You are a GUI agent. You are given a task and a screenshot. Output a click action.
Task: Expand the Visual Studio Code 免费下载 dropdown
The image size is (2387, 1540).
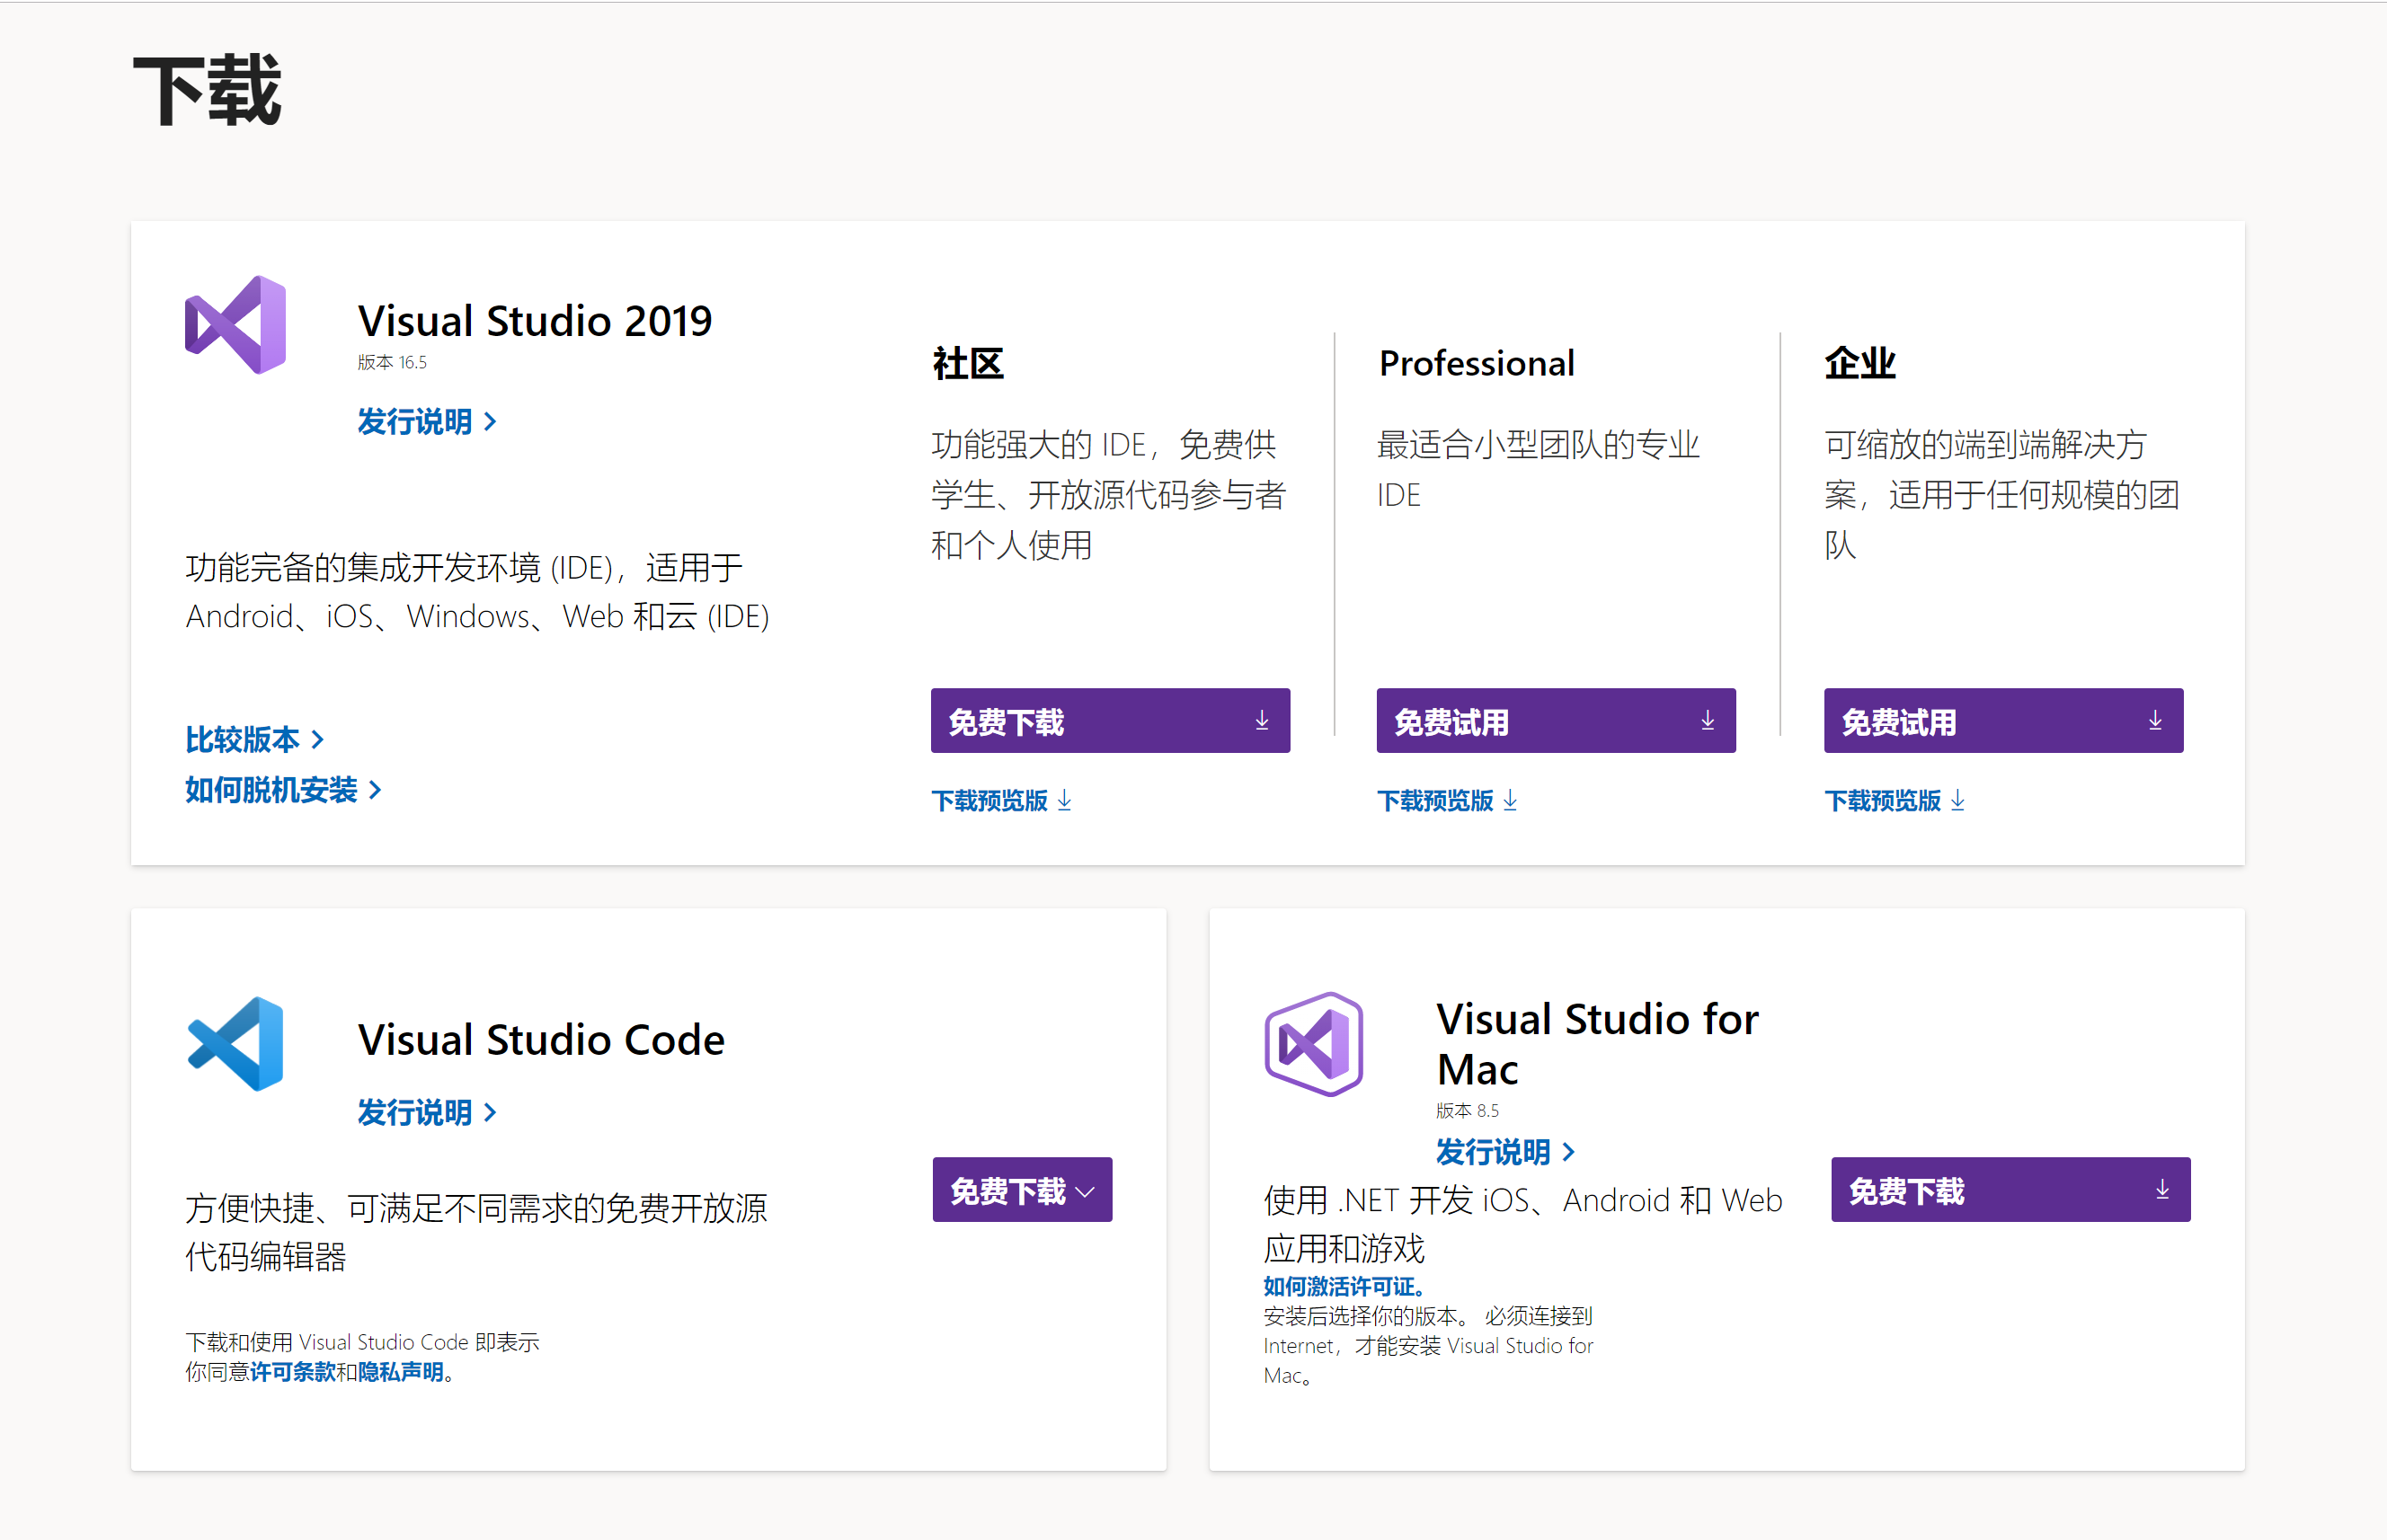(1086, 1190)
